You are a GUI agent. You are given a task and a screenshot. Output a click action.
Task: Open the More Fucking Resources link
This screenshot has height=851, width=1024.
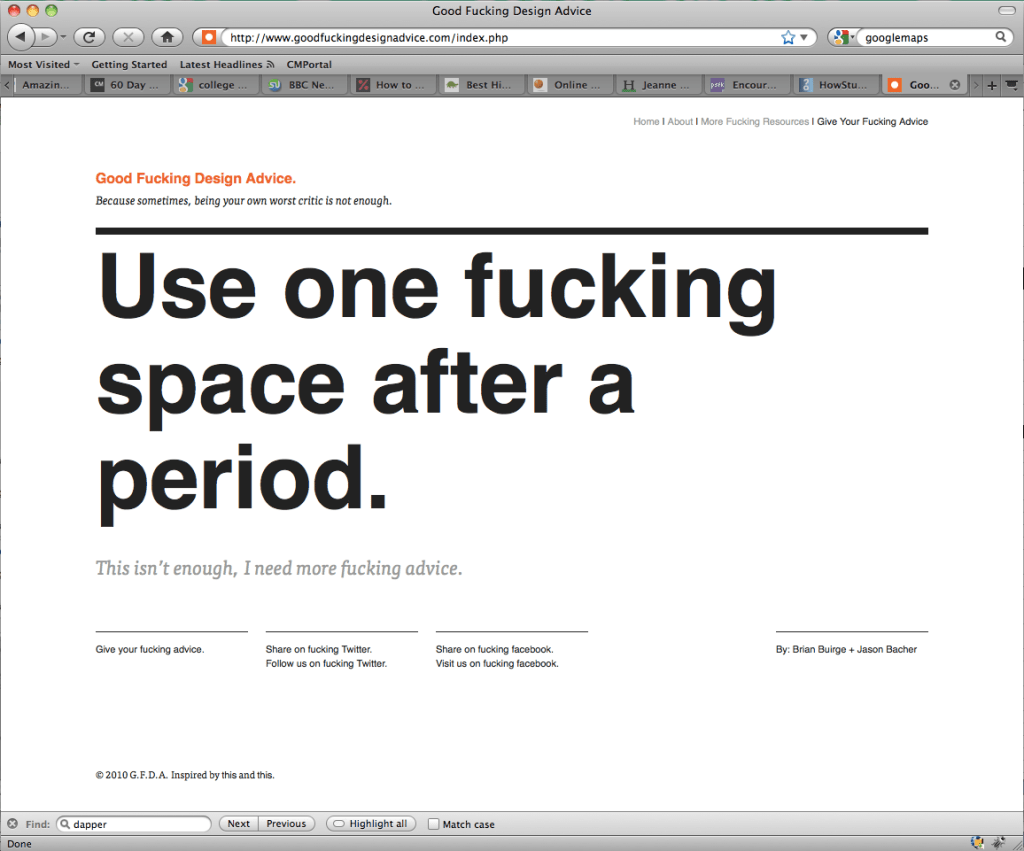tap(754, 122)
